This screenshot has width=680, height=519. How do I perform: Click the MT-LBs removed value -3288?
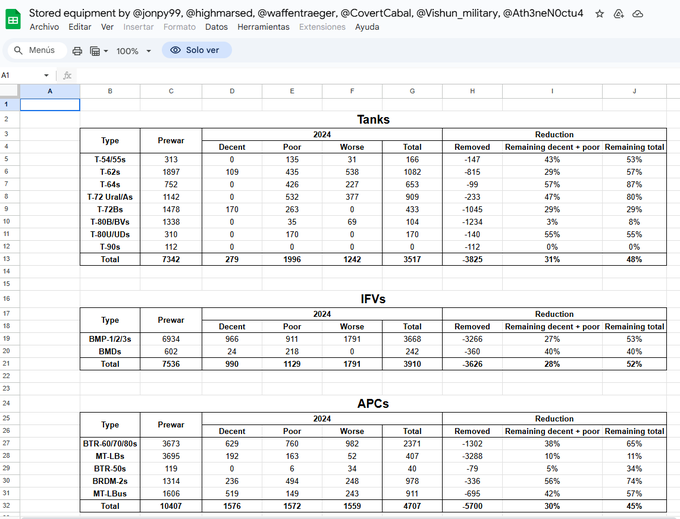coord(472,456)
